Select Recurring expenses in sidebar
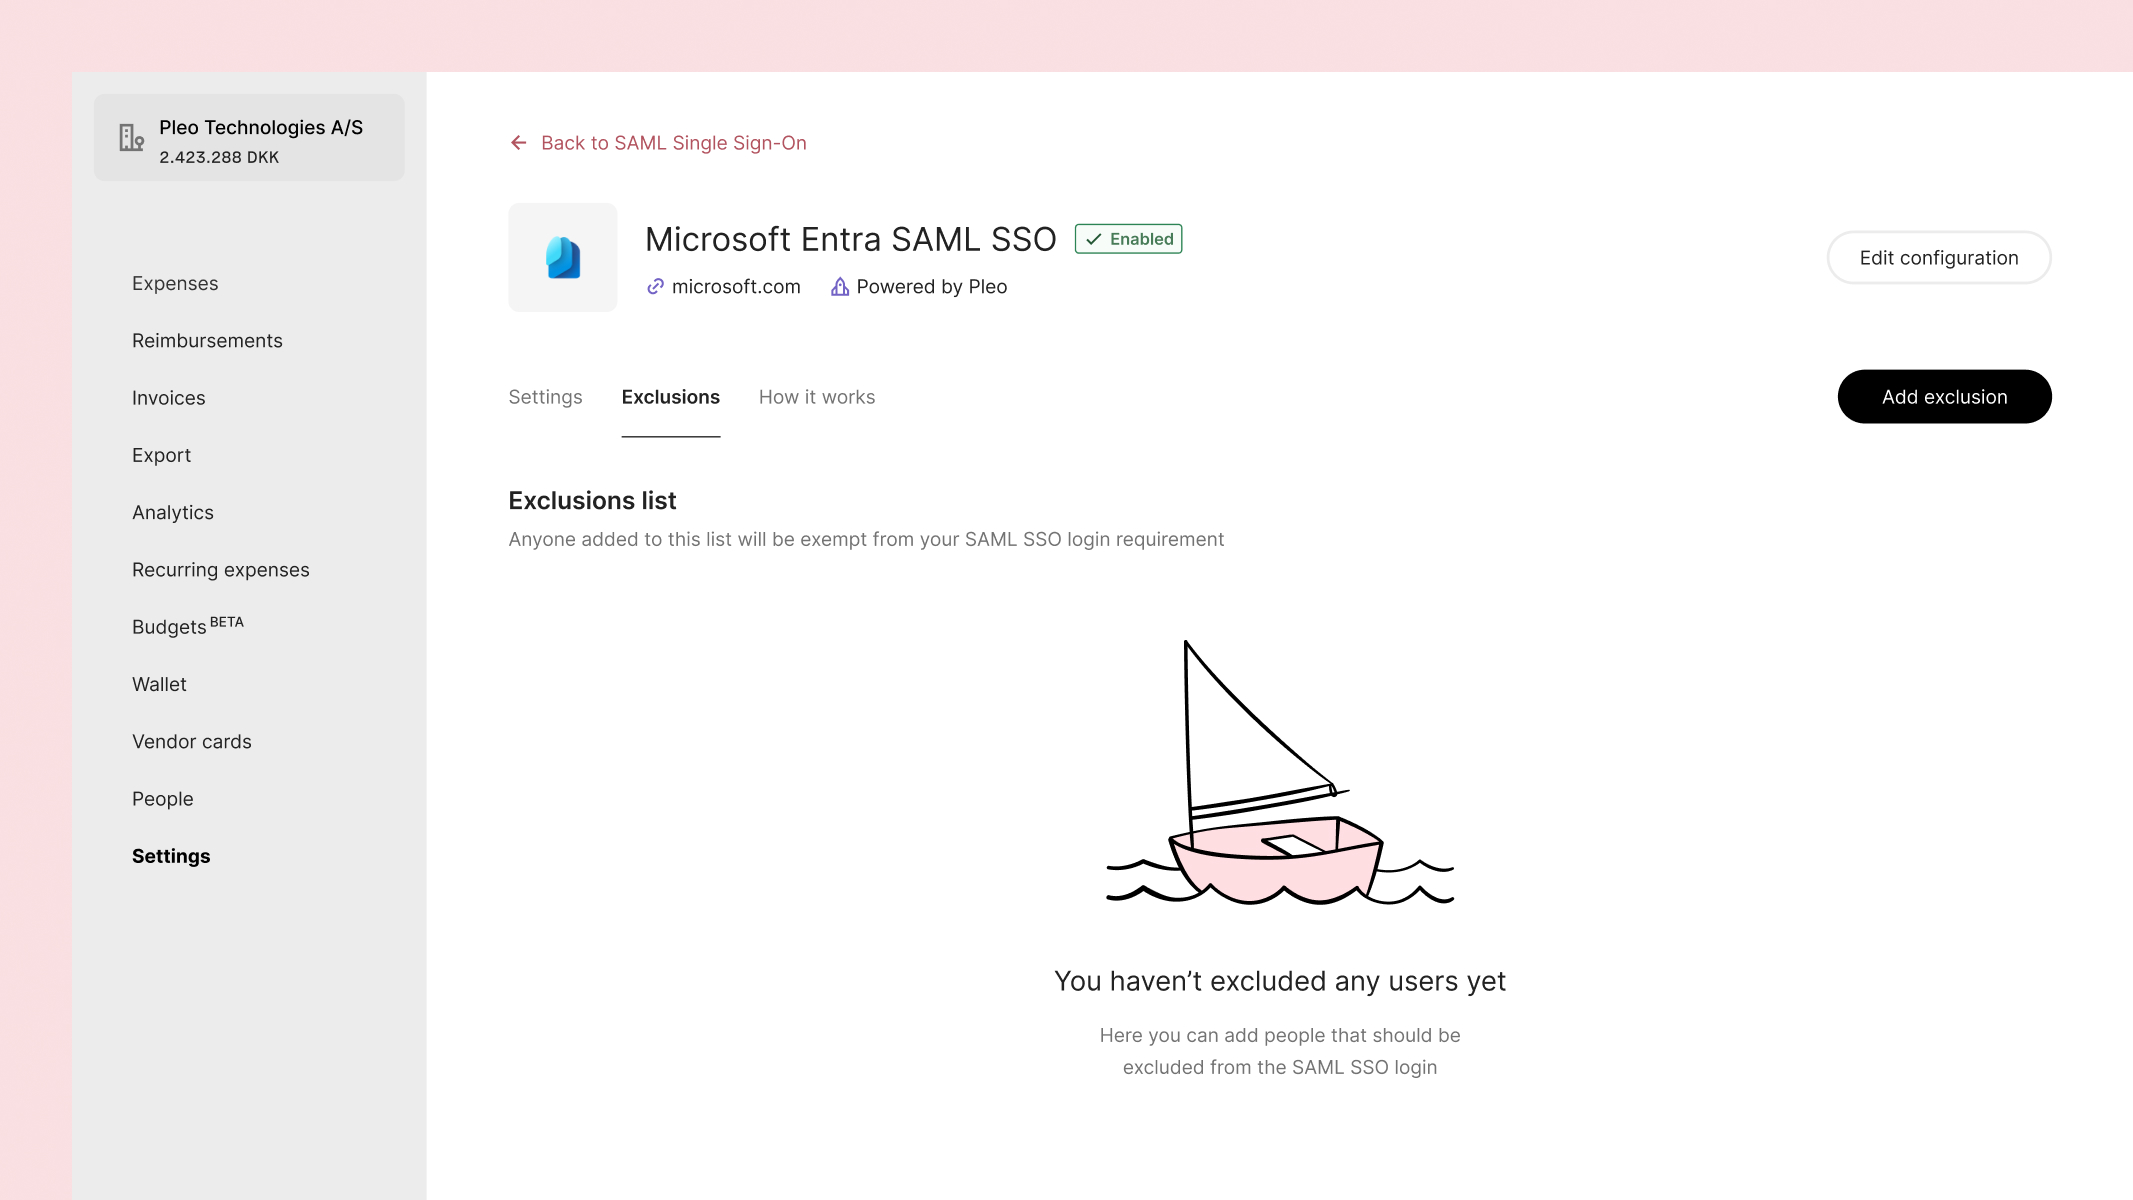2133x1200 pixels. 221,570
